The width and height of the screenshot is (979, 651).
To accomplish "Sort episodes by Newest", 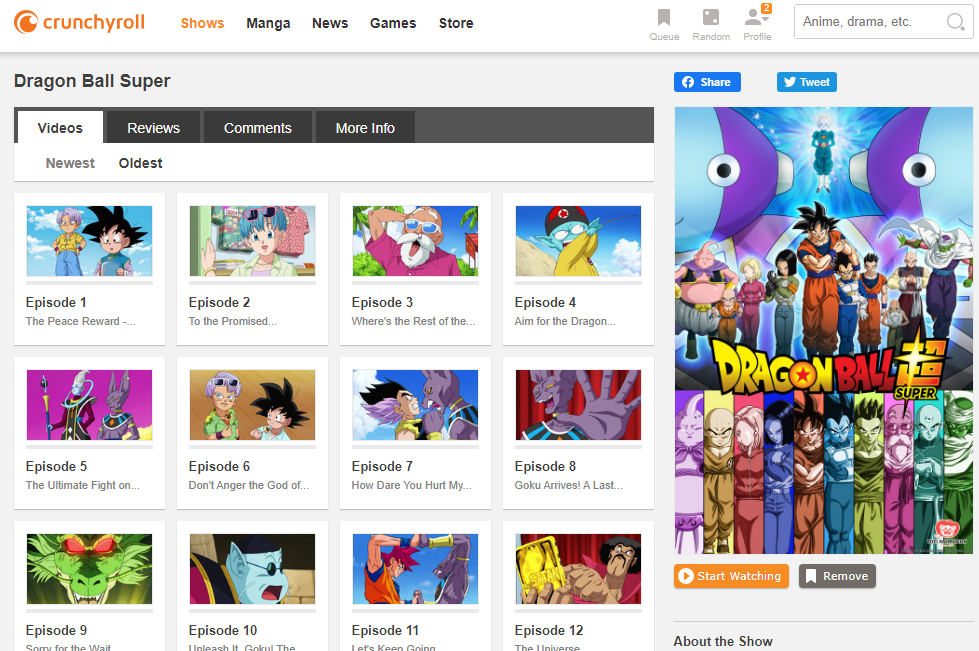I will click(70, 163).
